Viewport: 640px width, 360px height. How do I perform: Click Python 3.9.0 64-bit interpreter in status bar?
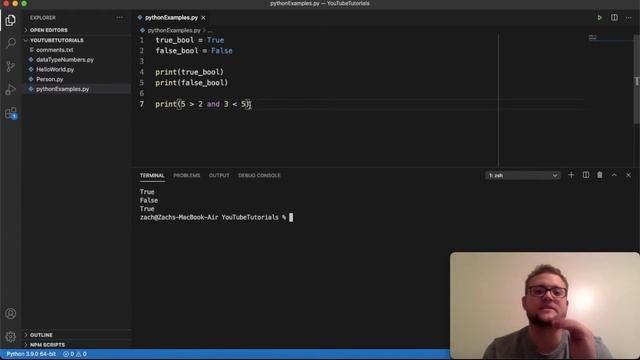pyautogui.click(x=31, y=354)
